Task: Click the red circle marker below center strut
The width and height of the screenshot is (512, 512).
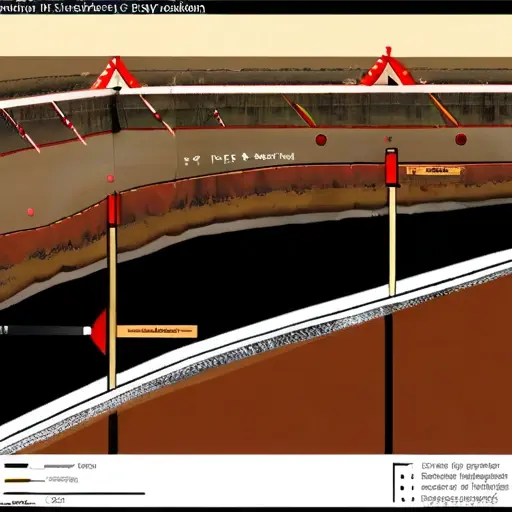Action: click(x=321, y=140)
